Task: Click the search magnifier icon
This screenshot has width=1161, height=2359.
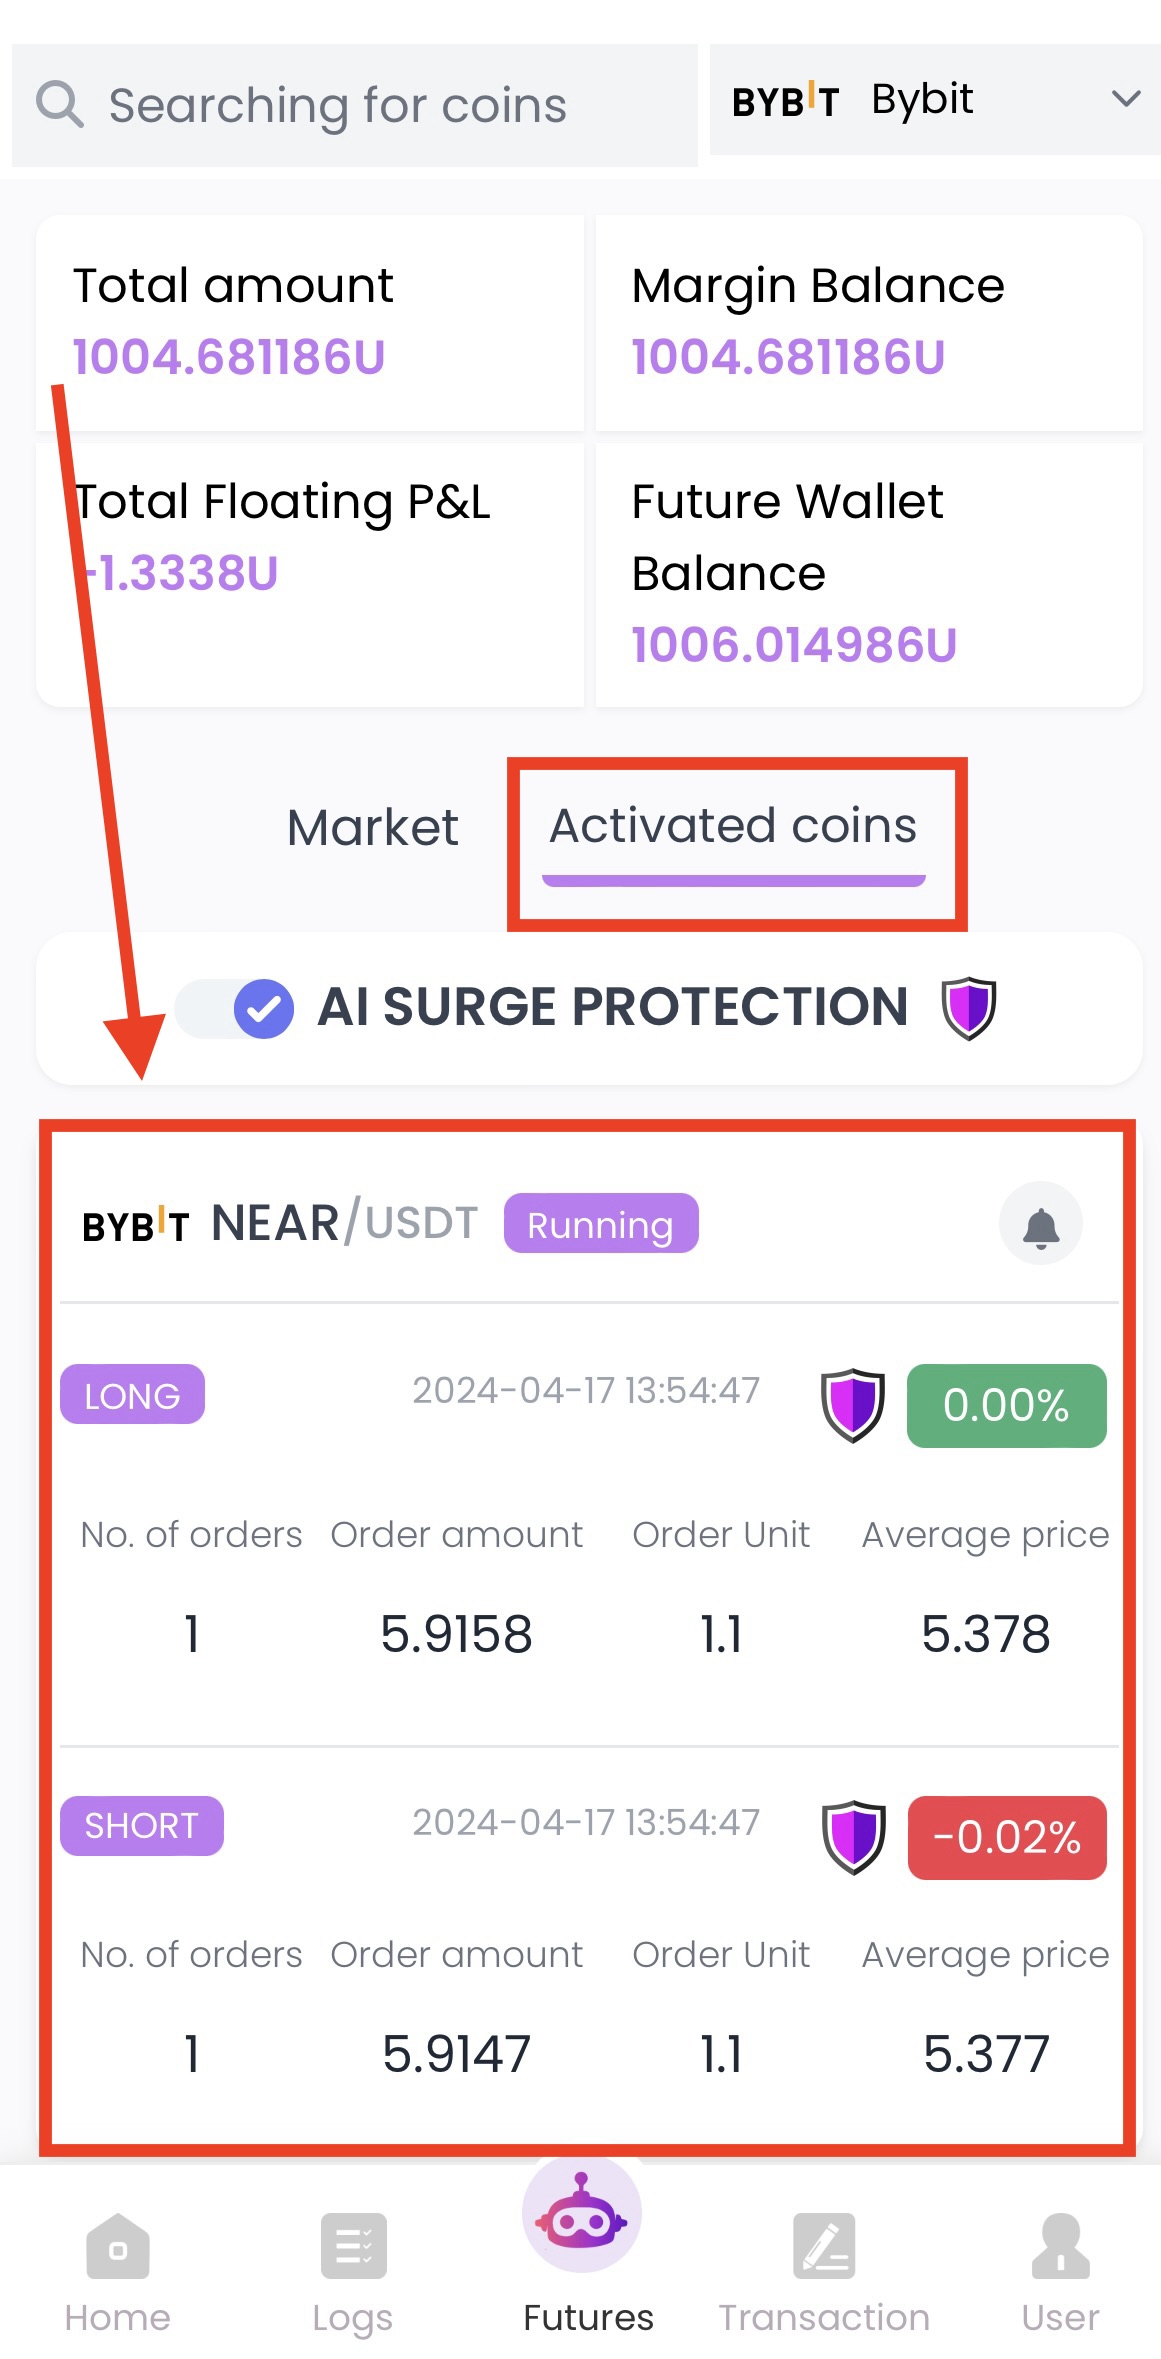Action: [x=59, y=104]
